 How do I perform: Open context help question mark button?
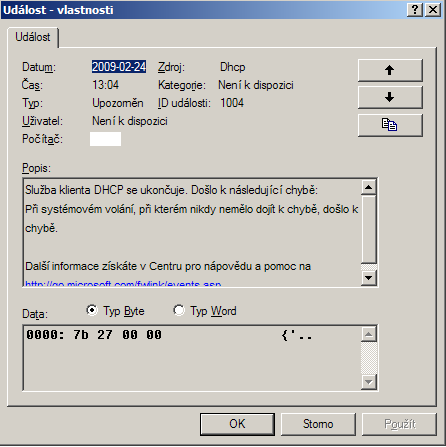coord(415,9)
